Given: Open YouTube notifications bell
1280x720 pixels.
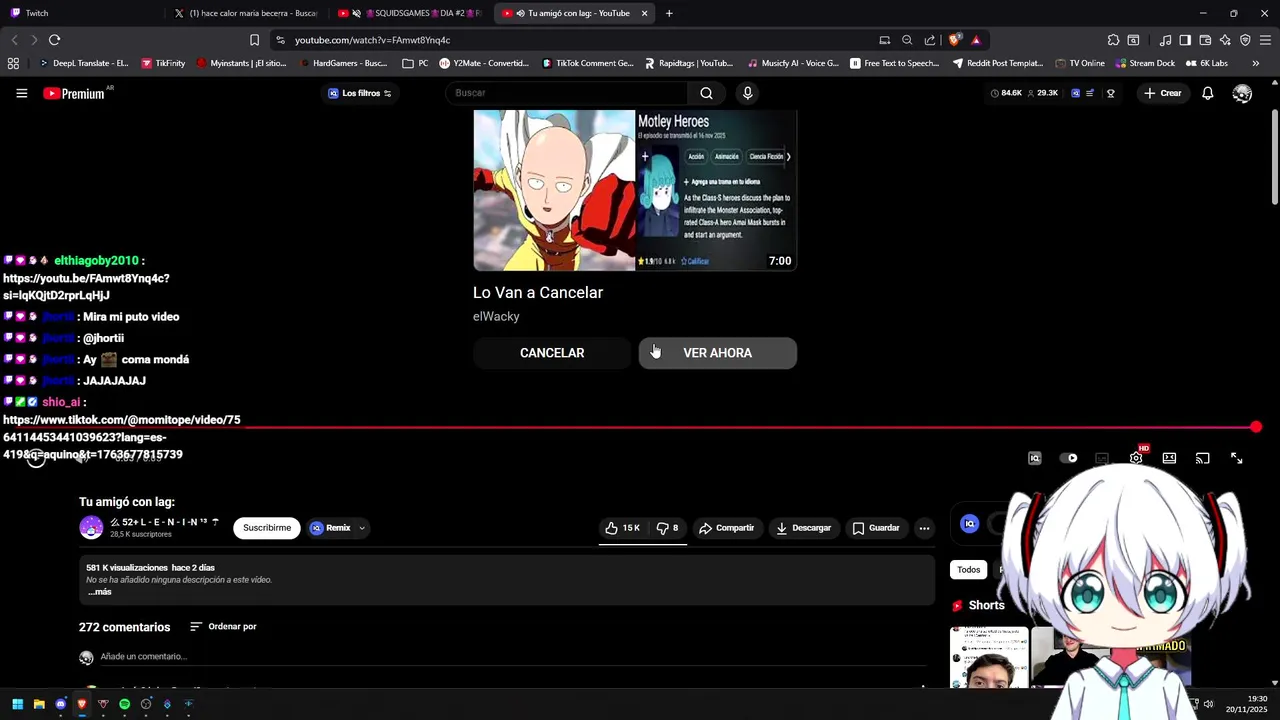Looking at the screenshot, I should (1207, 93).
